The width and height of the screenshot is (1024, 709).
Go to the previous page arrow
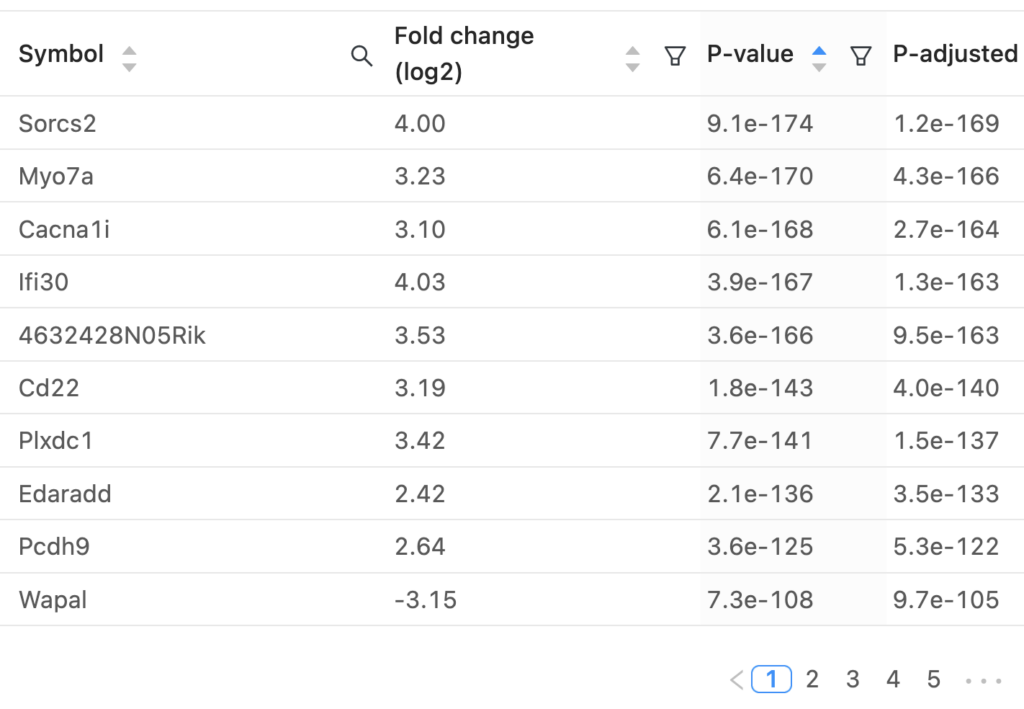[737, 680]
